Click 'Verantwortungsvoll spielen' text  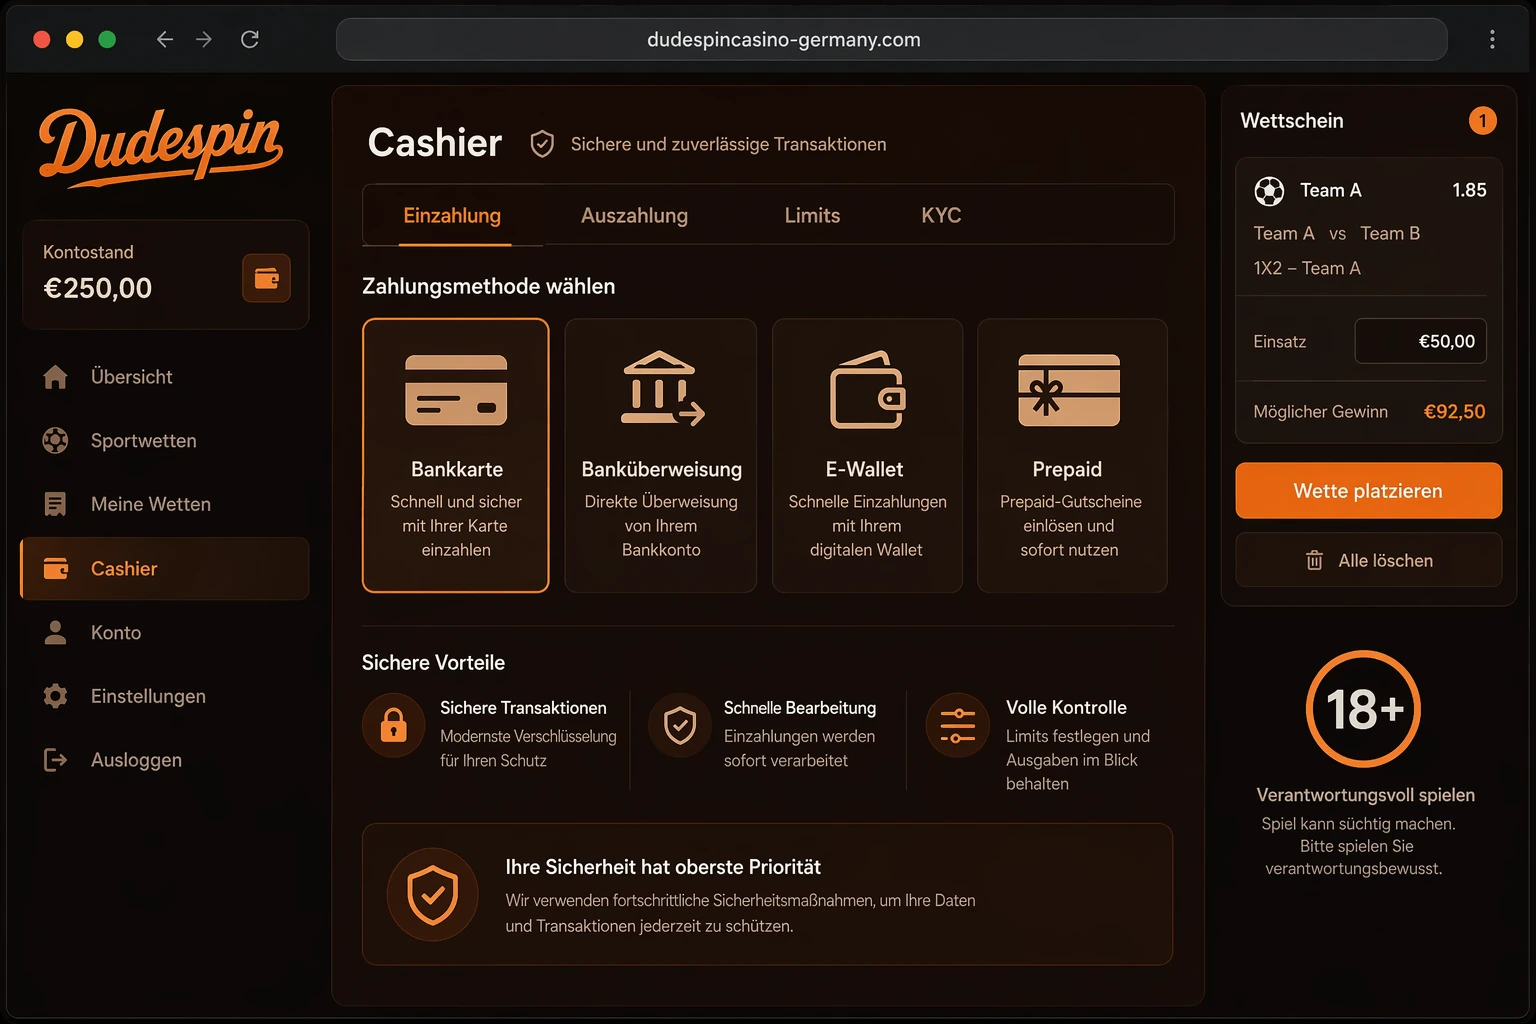pyautogui.click(x=1365, y=795)
